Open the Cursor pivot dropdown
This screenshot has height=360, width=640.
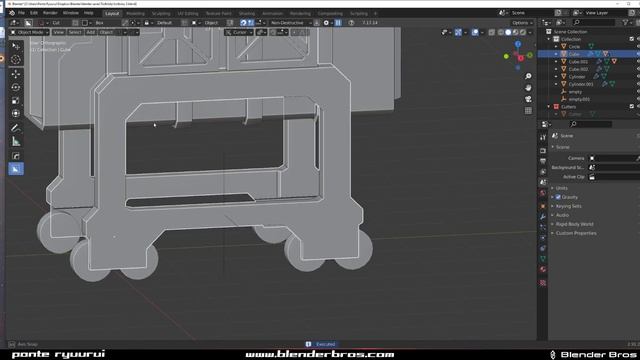(239, 32)
